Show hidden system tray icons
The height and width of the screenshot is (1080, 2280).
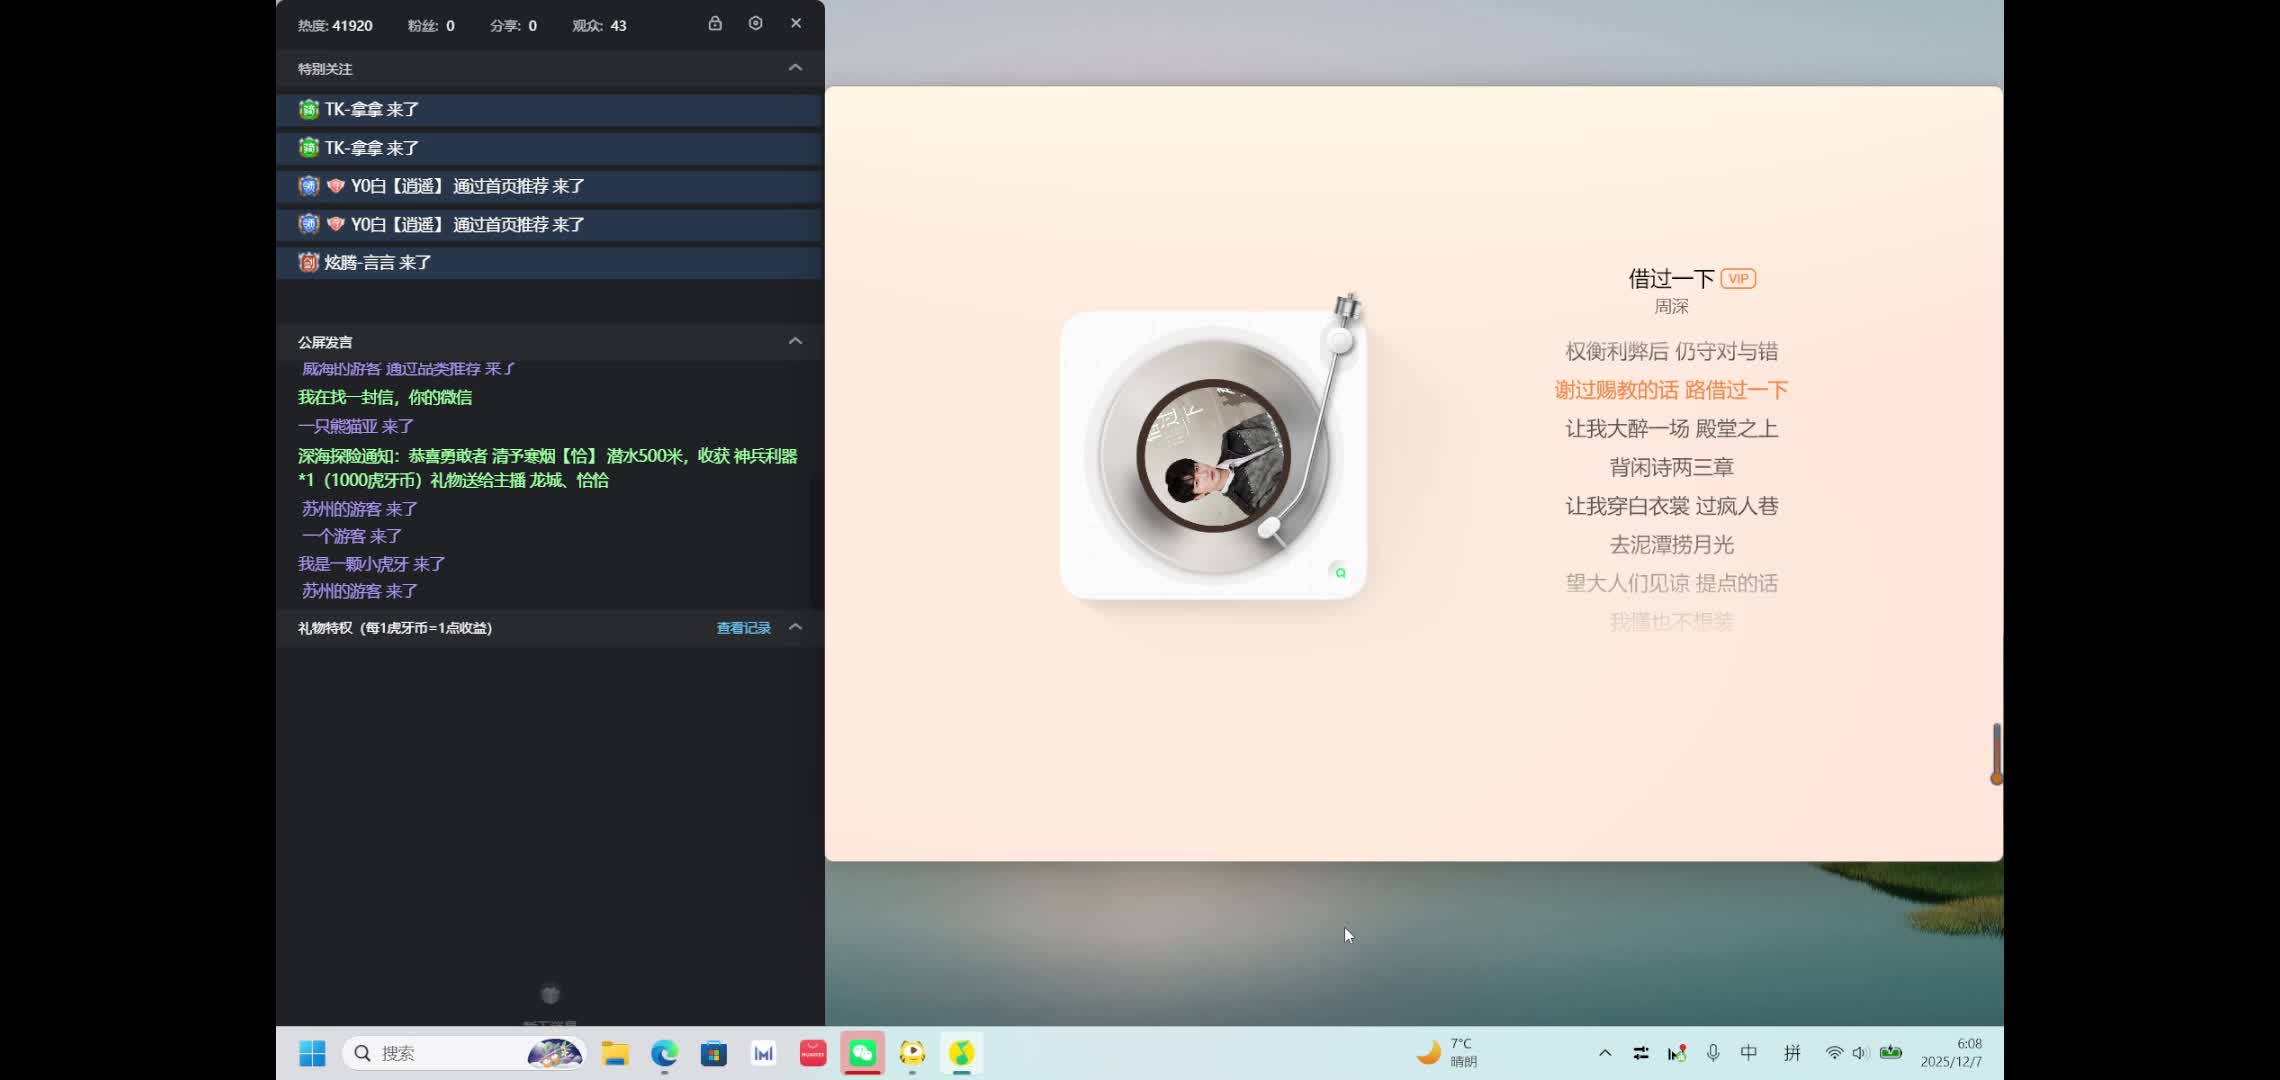tap(1605, 1053)
